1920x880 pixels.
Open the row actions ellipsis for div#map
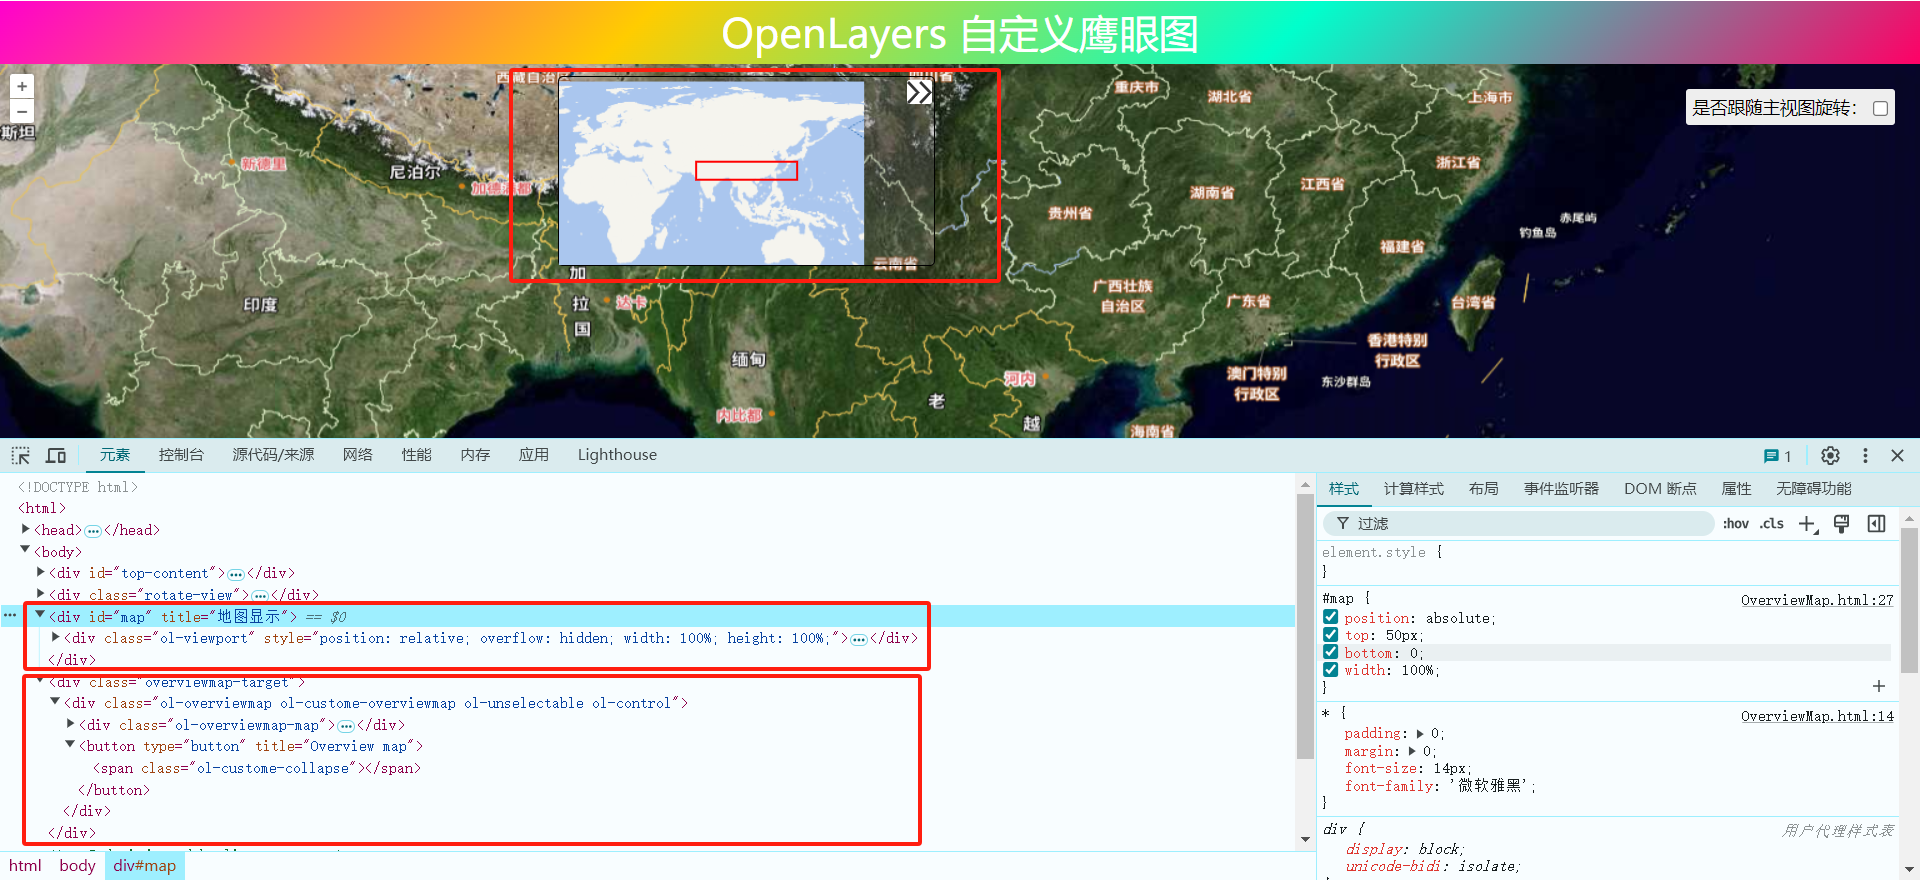10,616
